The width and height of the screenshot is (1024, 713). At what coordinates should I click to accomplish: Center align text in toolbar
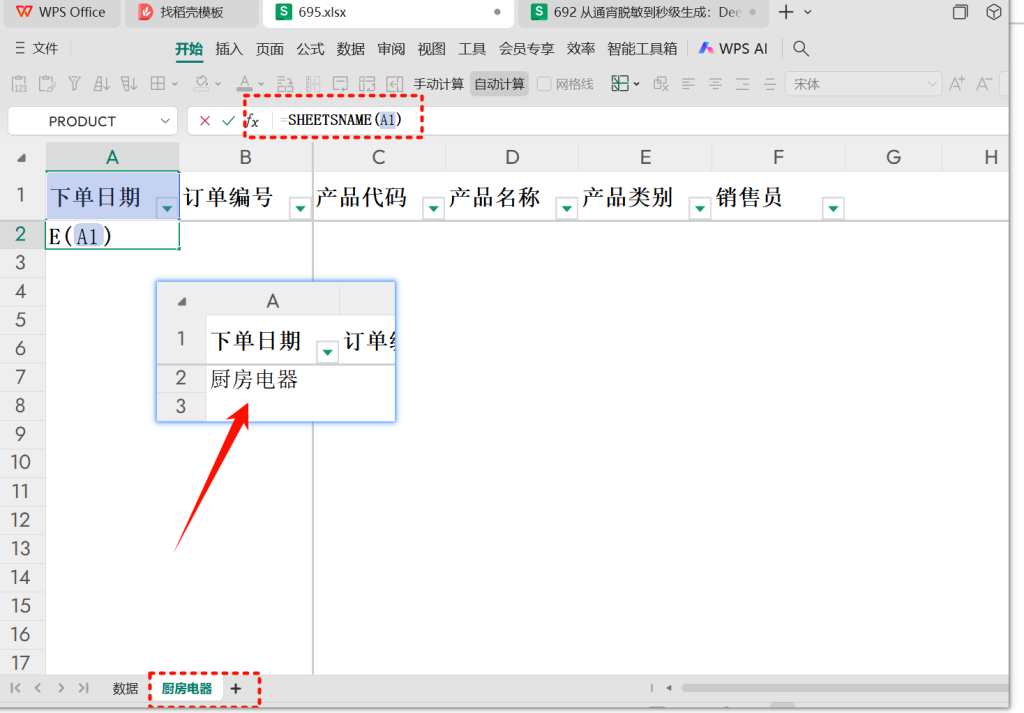(715, 84)
